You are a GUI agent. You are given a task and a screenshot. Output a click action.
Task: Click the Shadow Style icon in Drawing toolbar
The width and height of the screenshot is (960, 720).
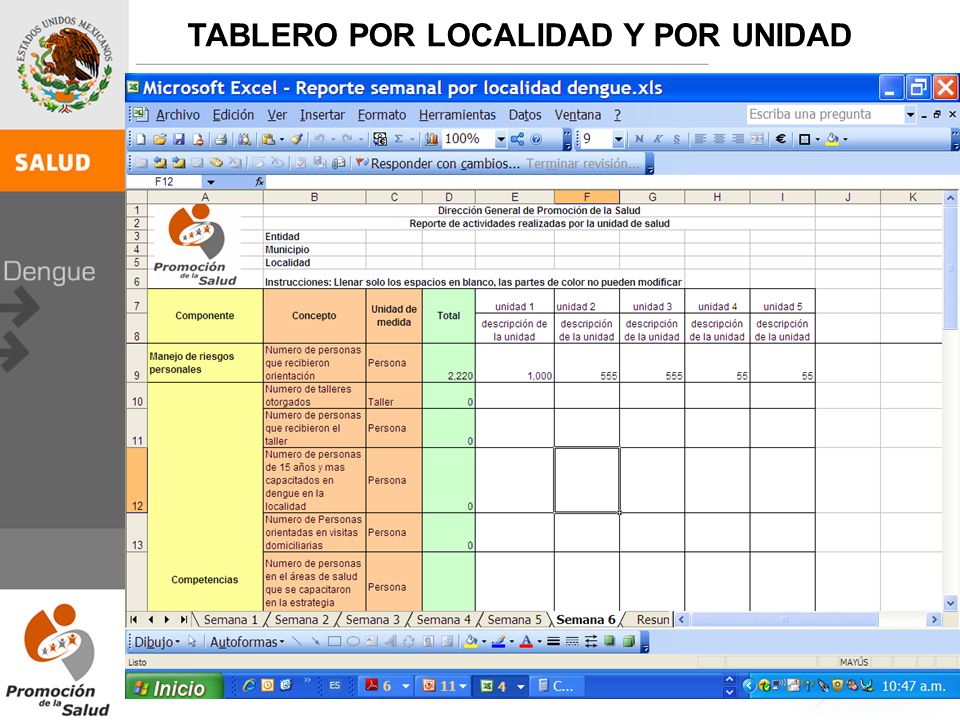609,642
